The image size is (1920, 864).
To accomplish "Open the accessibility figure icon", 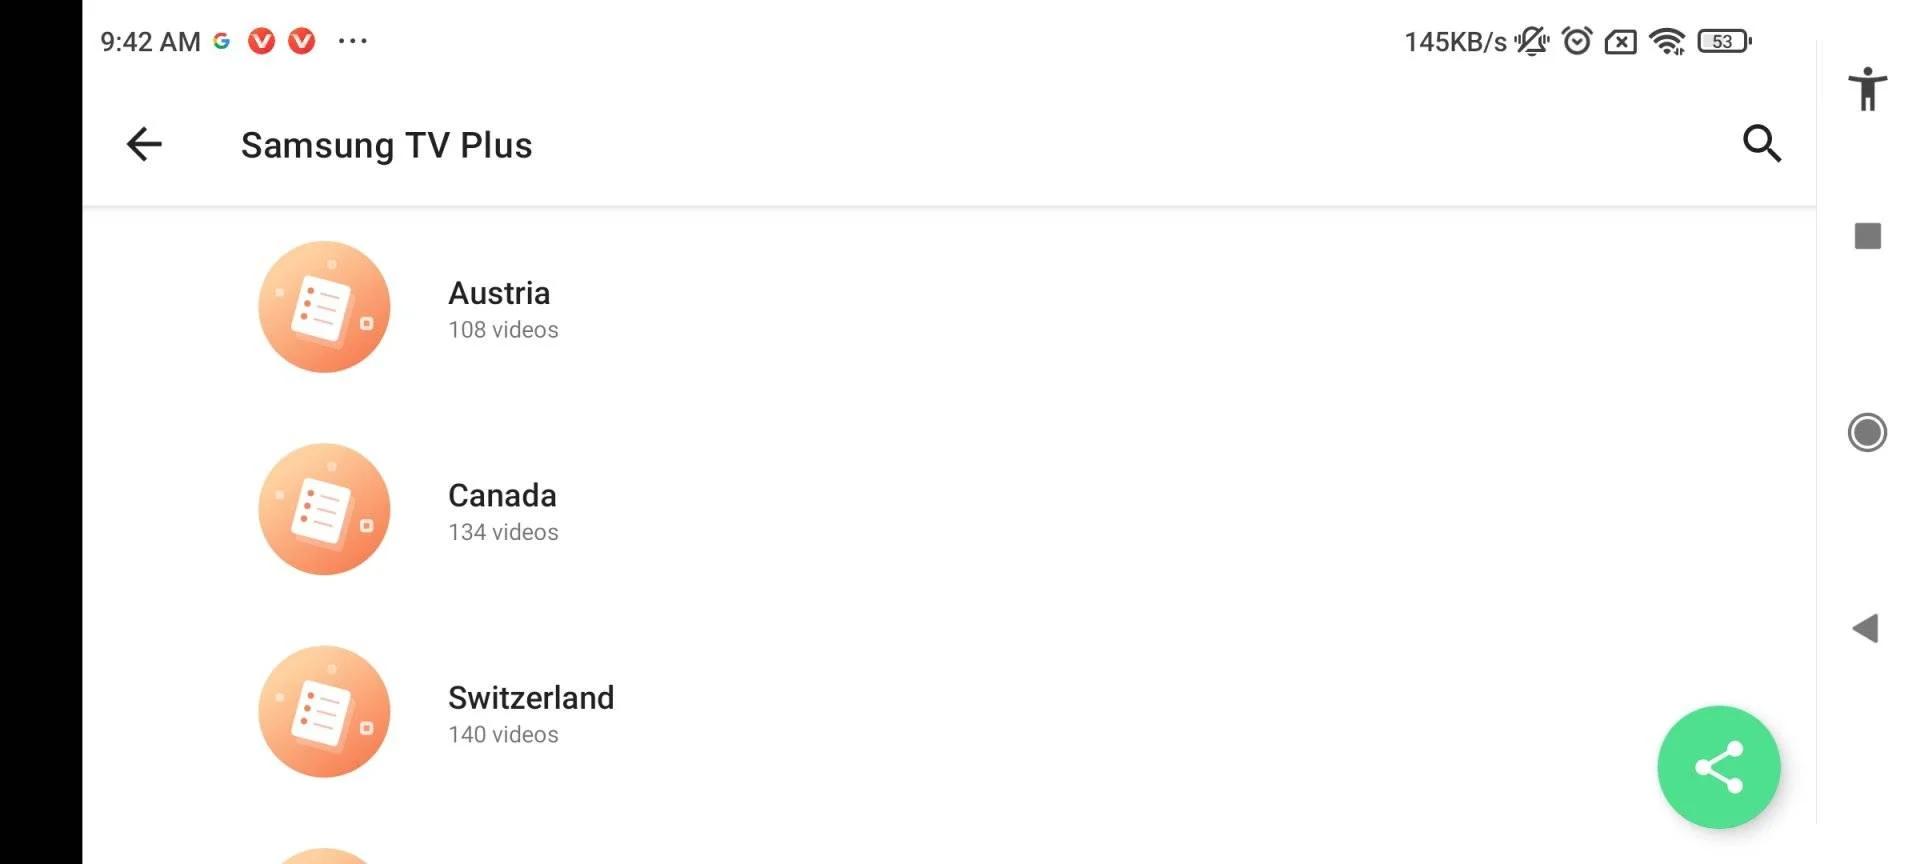I will (x=1867, y=89).
